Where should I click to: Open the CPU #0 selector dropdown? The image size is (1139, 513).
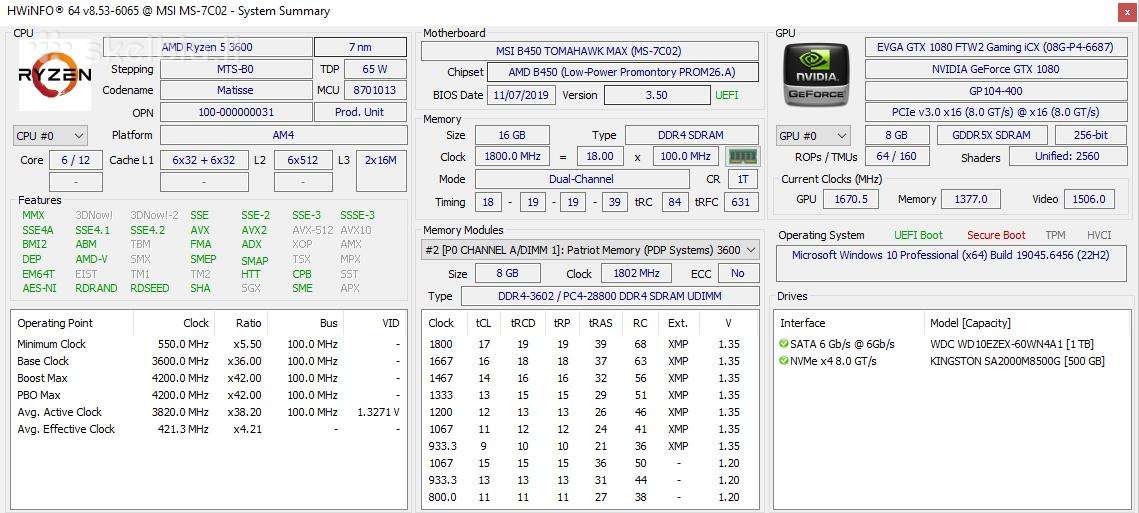(50, 136)
